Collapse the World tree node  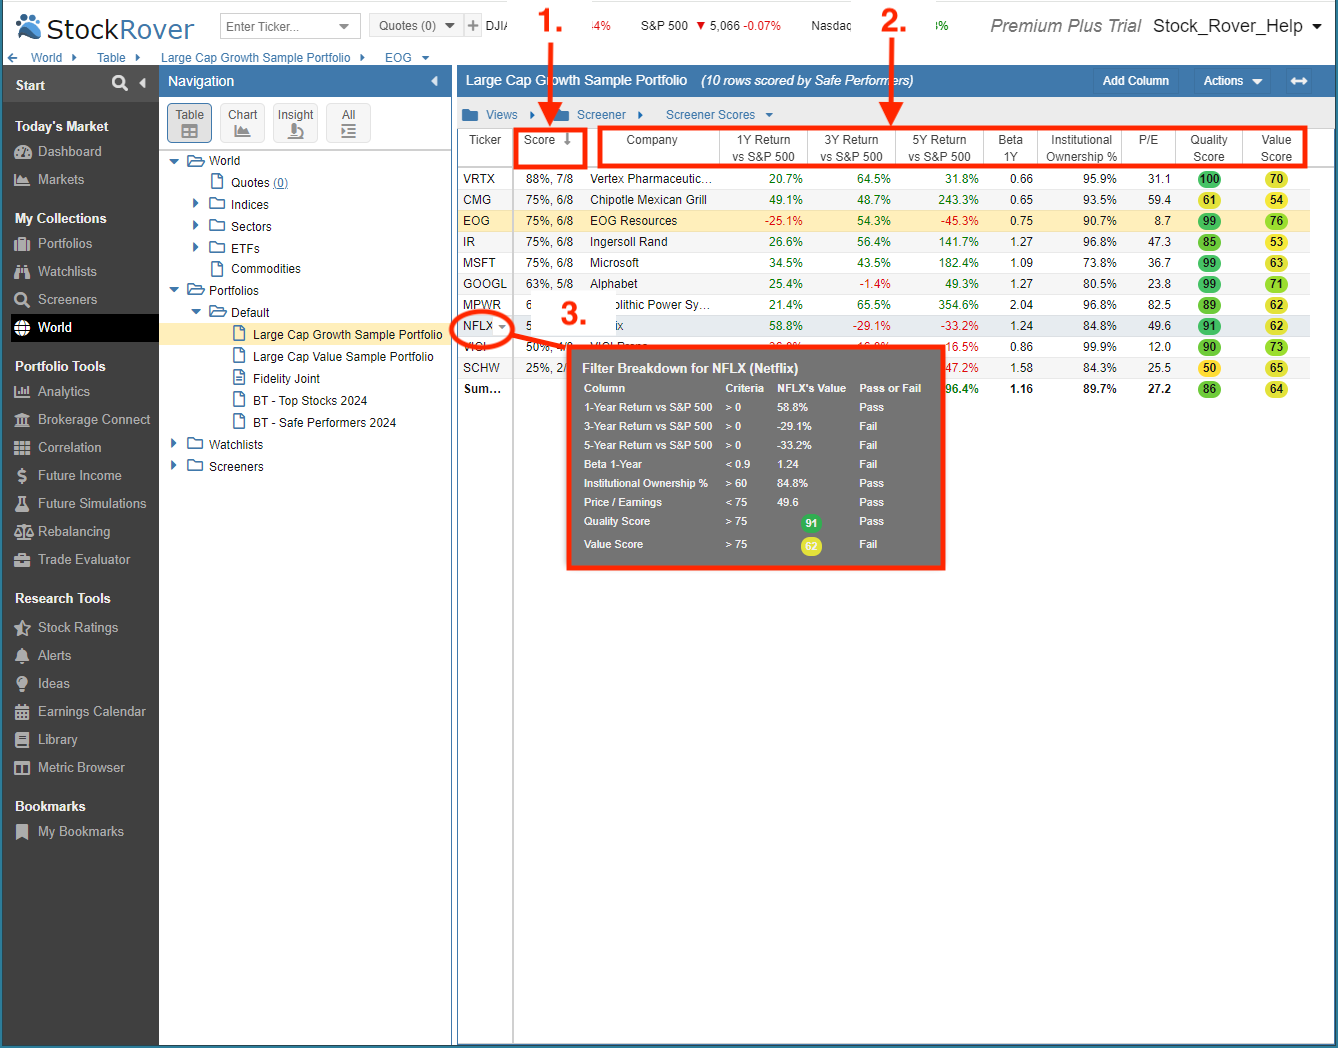(x=174, y=161)
